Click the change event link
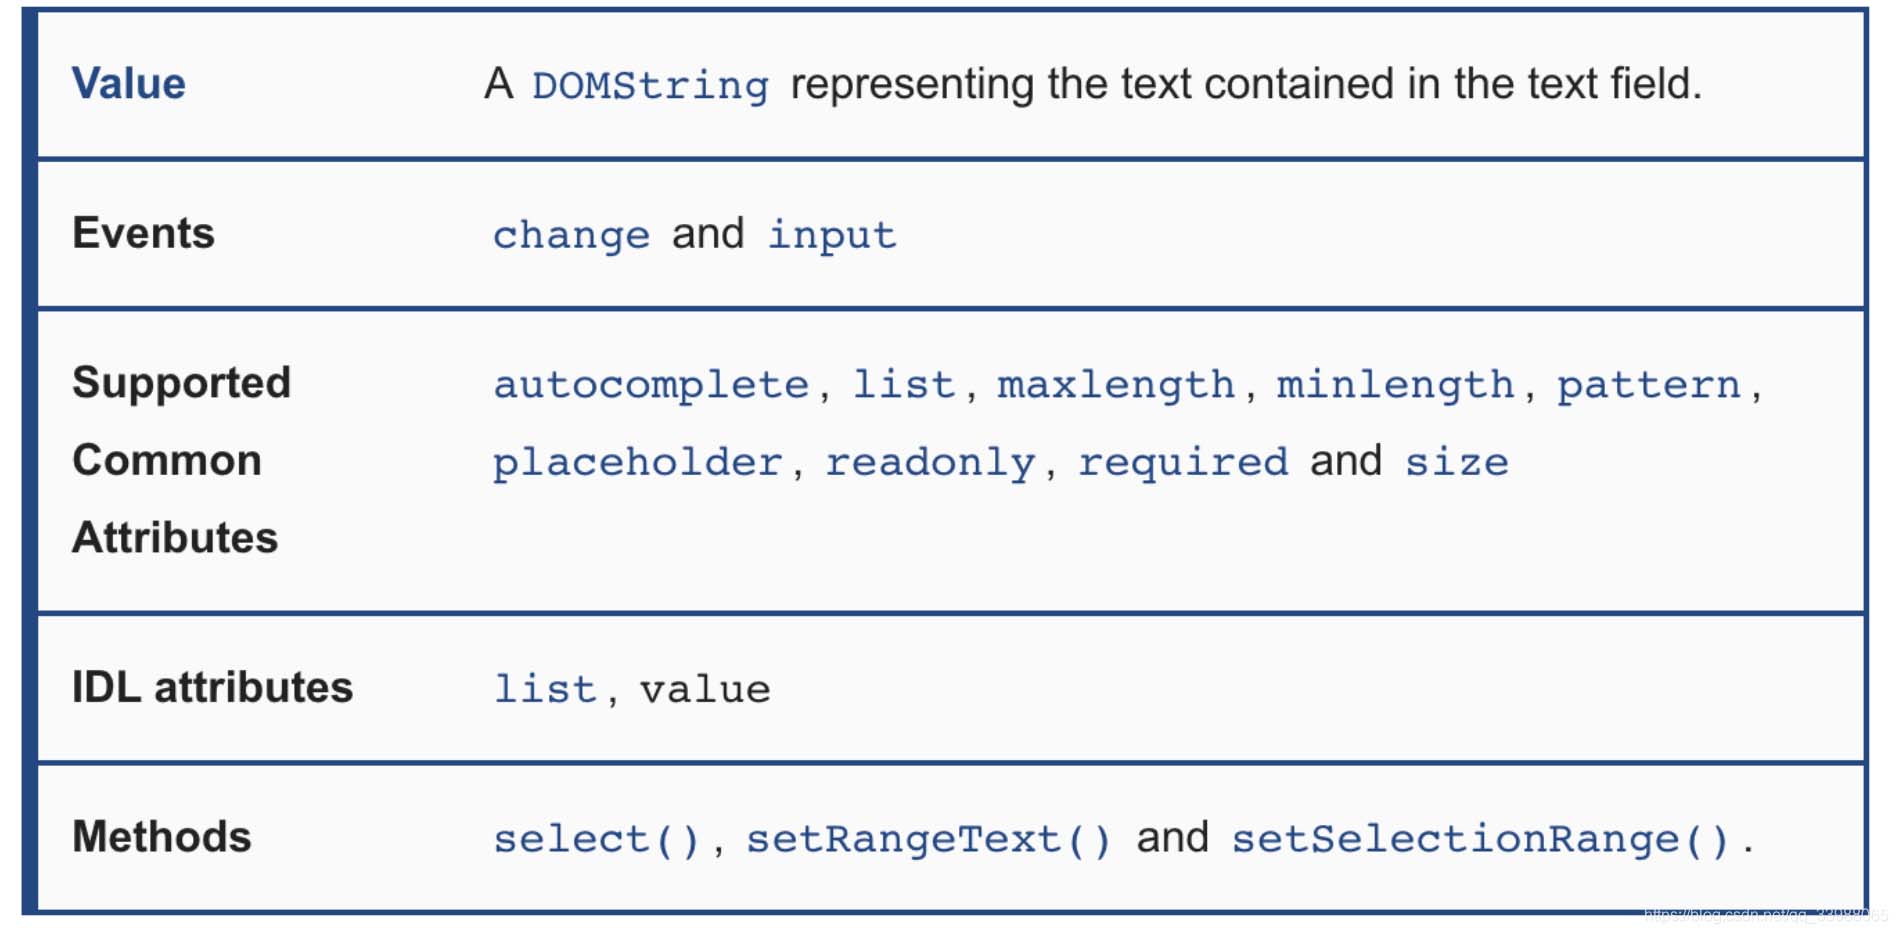The height and width of the screenshot is (934, 1898). (571, 236)
